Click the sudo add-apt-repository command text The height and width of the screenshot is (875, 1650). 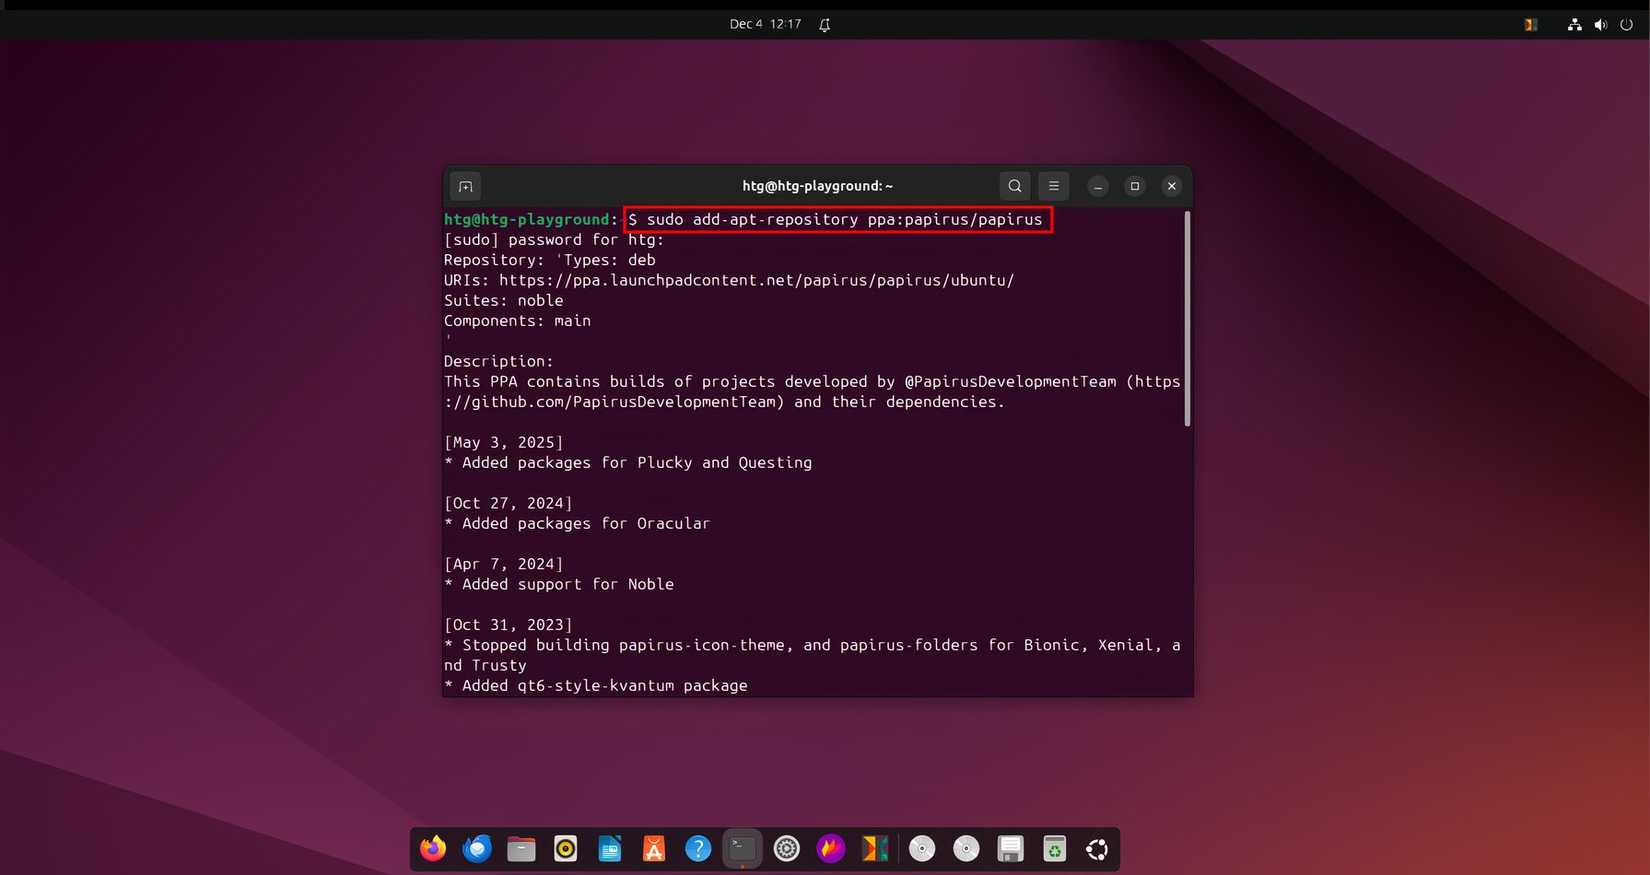point(844,219)
